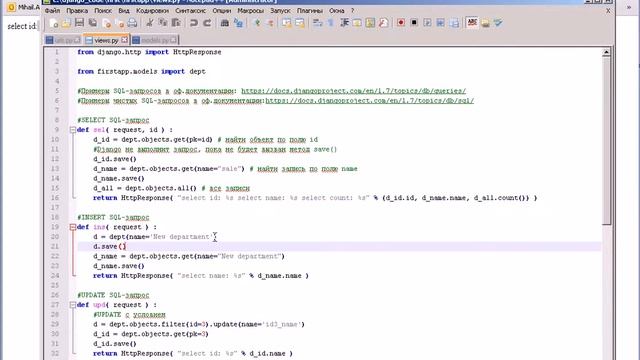Undo the last edit via toolbar
Viewport: 640px width, 360px height.
pos(194,23)
